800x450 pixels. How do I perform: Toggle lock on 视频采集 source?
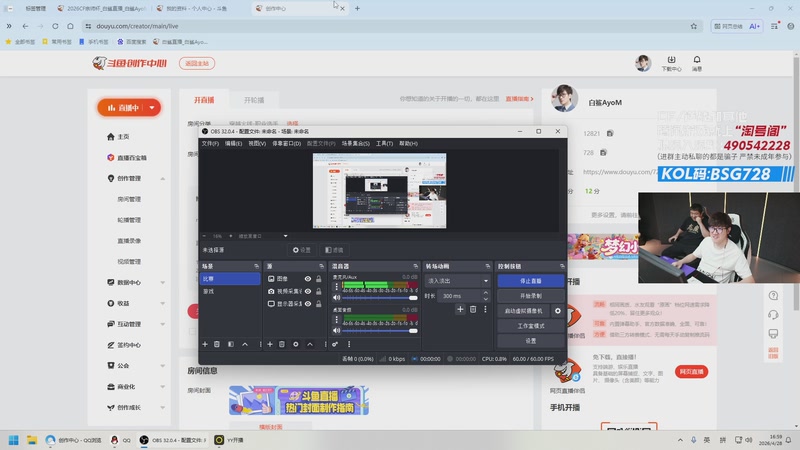coord(319,291)
